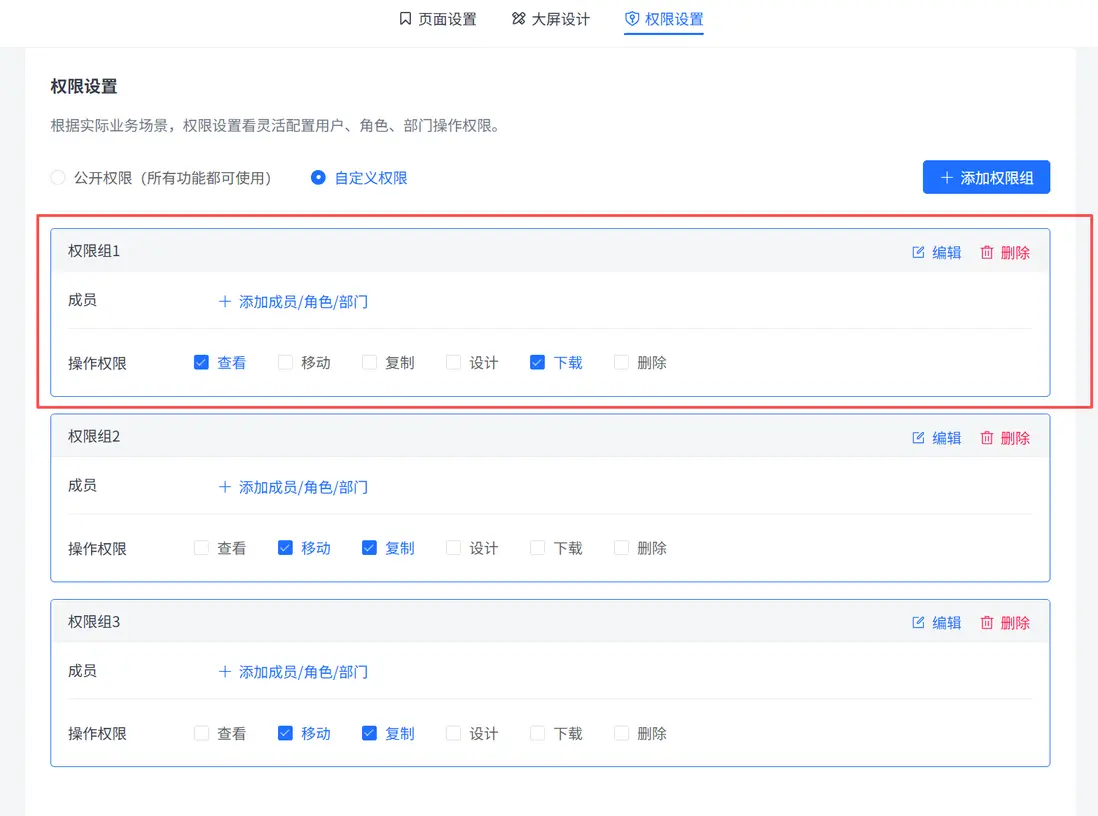Click the 编辑 text link in 权限组1
Viewport: 1098px width, 816px height.
pos(947,253)
